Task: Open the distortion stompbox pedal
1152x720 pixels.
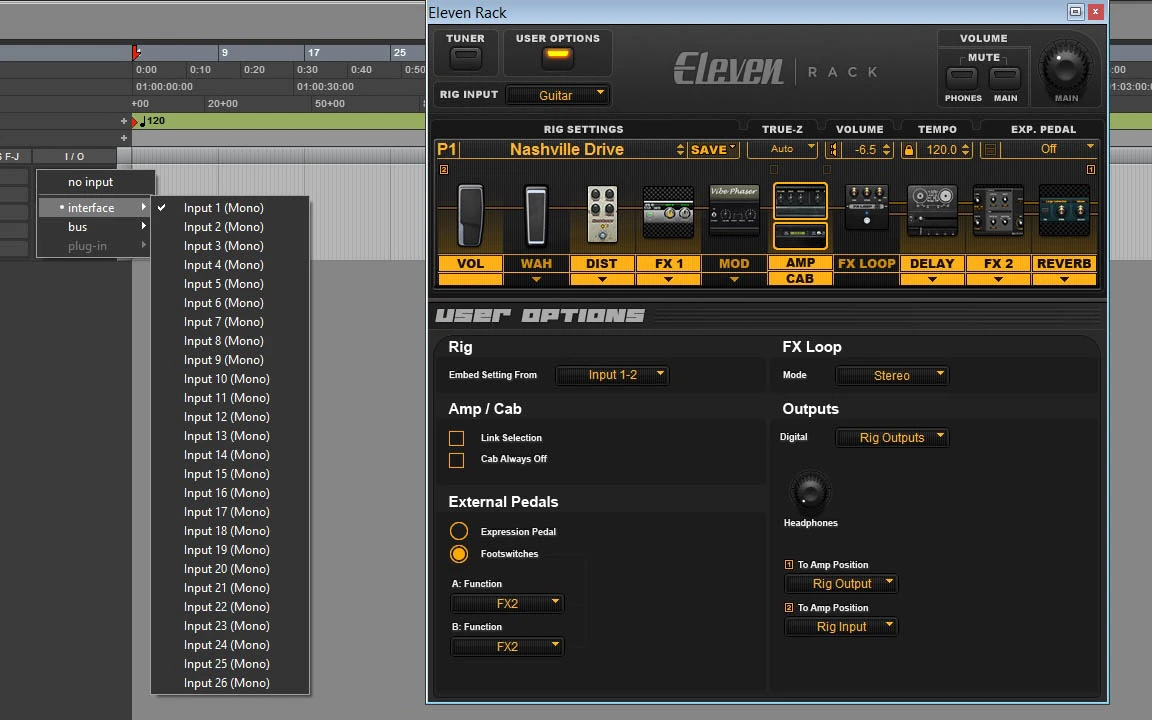Action: (602, 214)
